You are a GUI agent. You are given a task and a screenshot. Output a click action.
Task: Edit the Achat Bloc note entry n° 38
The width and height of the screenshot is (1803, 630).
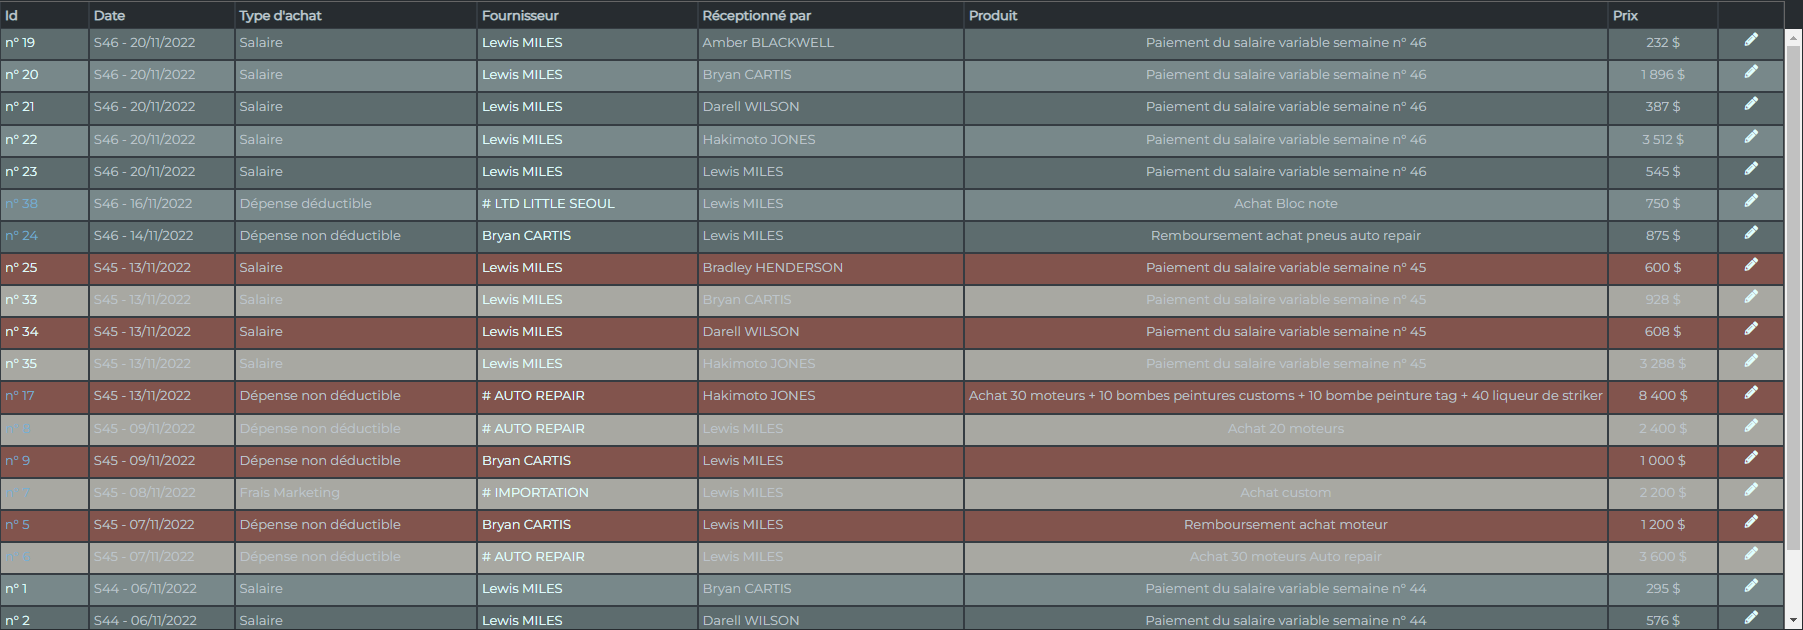pyautogui.click(x=1751, y=201)
